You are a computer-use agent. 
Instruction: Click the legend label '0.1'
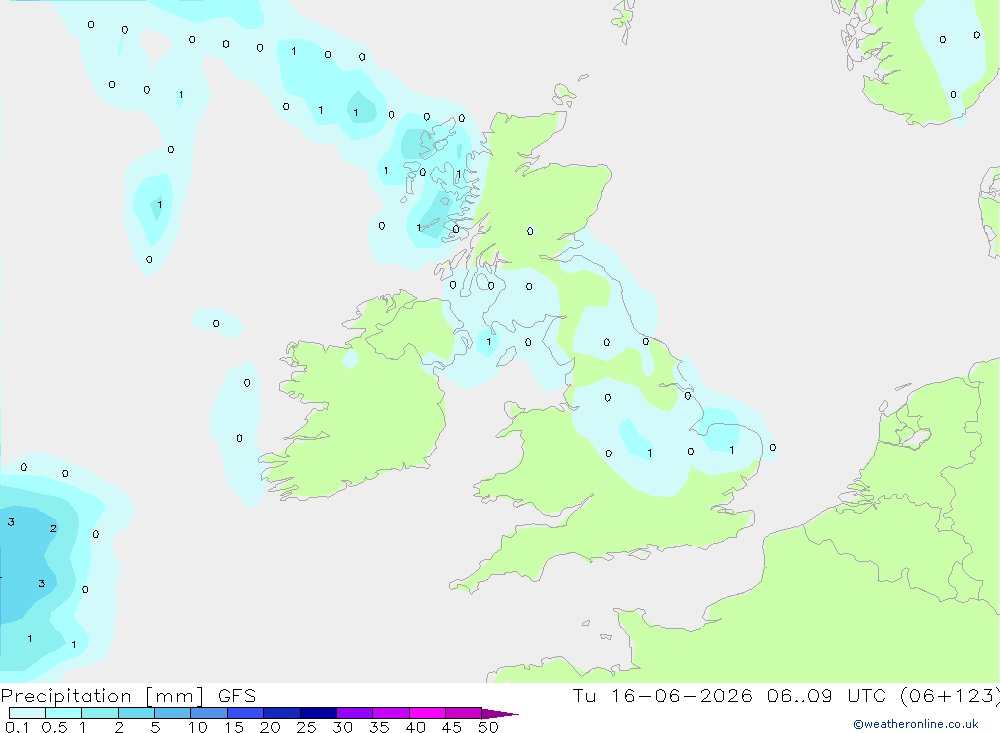(x=17, y=727)
